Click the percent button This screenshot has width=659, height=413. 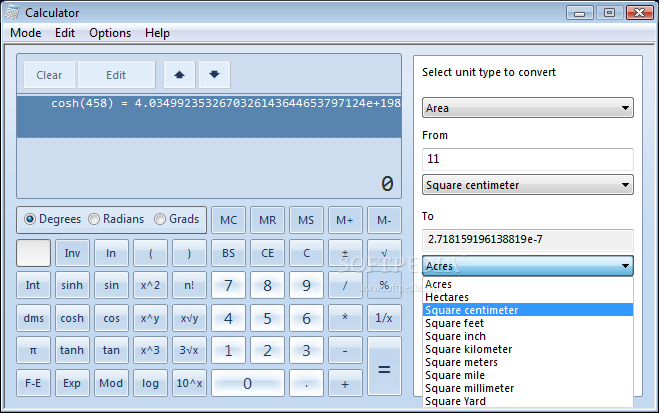pos(384,285)
